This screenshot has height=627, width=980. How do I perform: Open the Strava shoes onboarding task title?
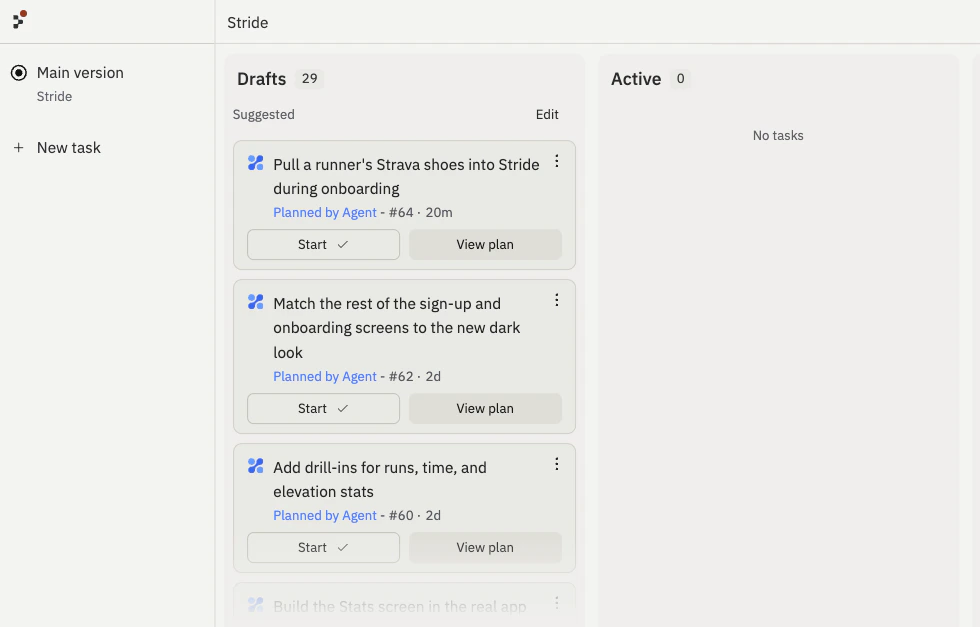click(x=406, y=176)
